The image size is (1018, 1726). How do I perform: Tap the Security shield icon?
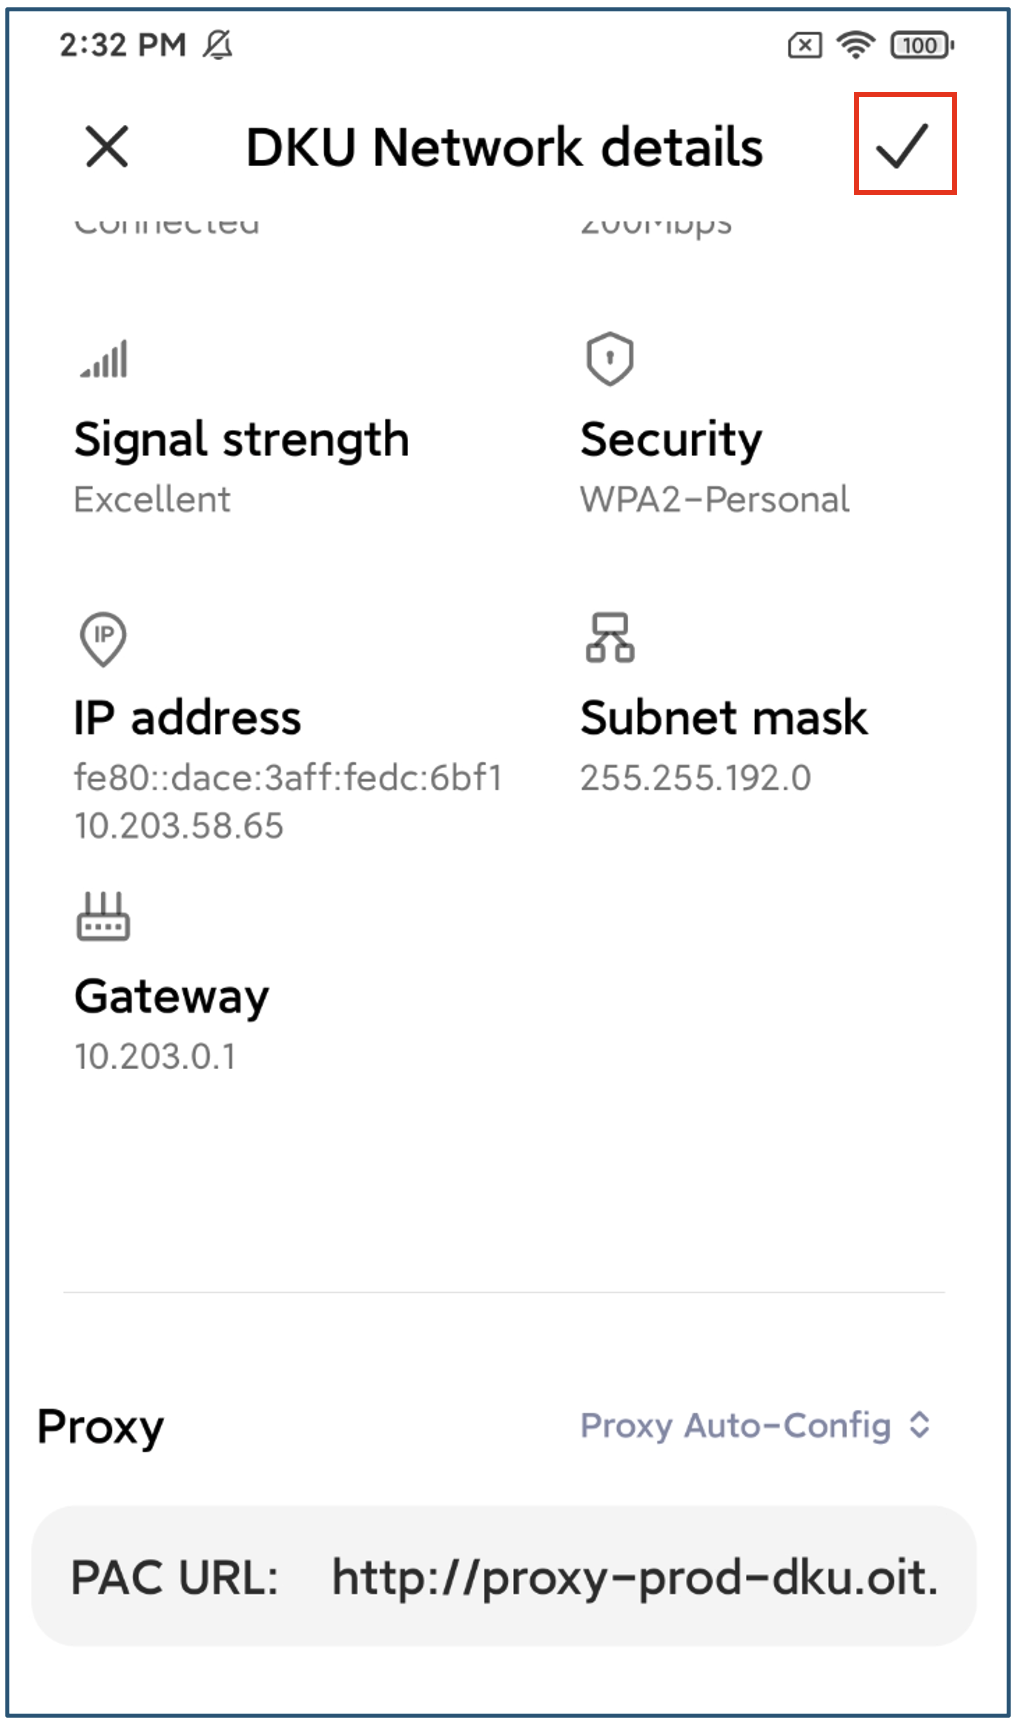(x=609, y=359)
